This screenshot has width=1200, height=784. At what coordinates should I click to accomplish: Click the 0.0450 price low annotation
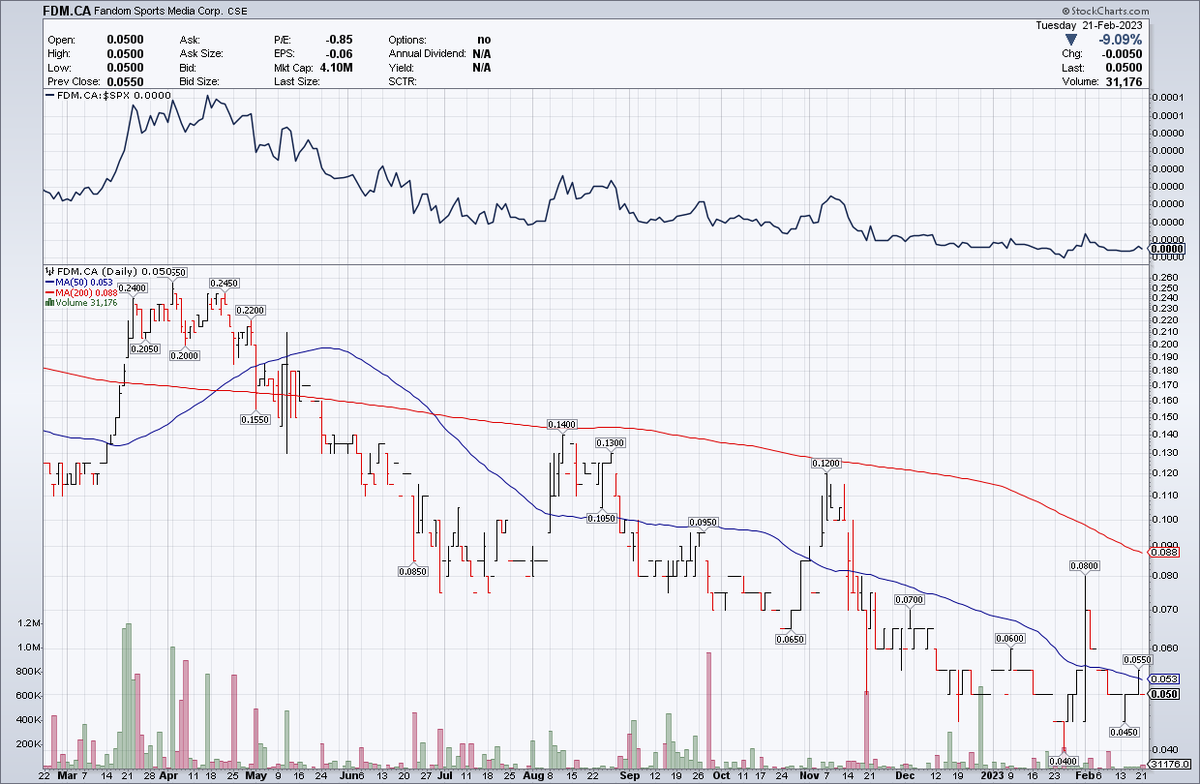pos(1125,732)
